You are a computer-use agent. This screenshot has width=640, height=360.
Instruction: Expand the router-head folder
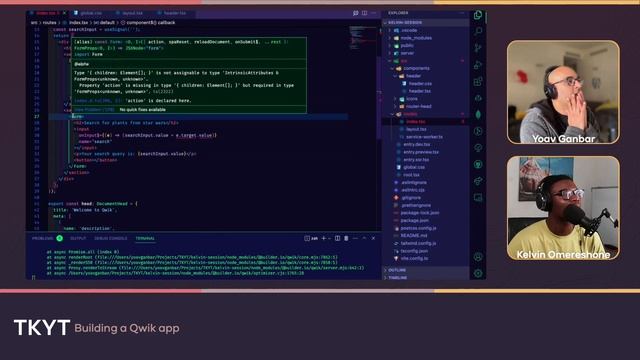[418, 106]
